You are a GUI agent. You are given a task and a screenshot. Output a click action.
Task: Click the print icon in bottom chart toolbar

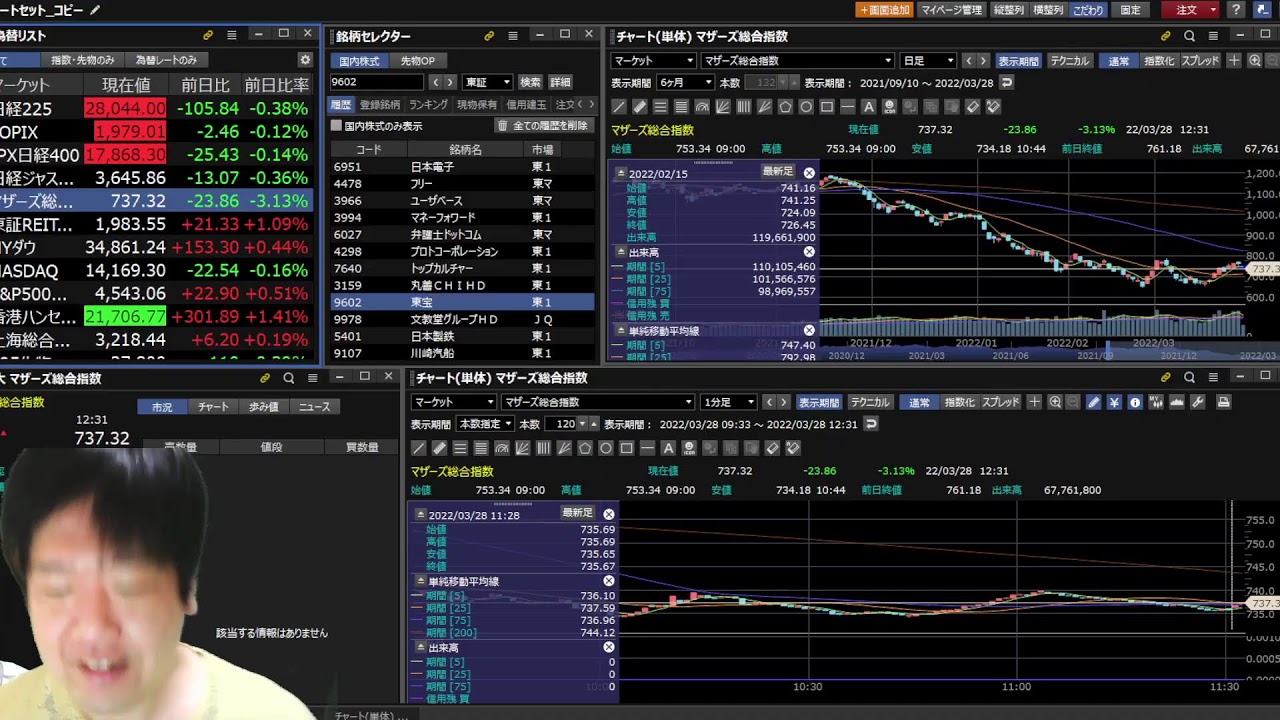[x=1222, y=403]
